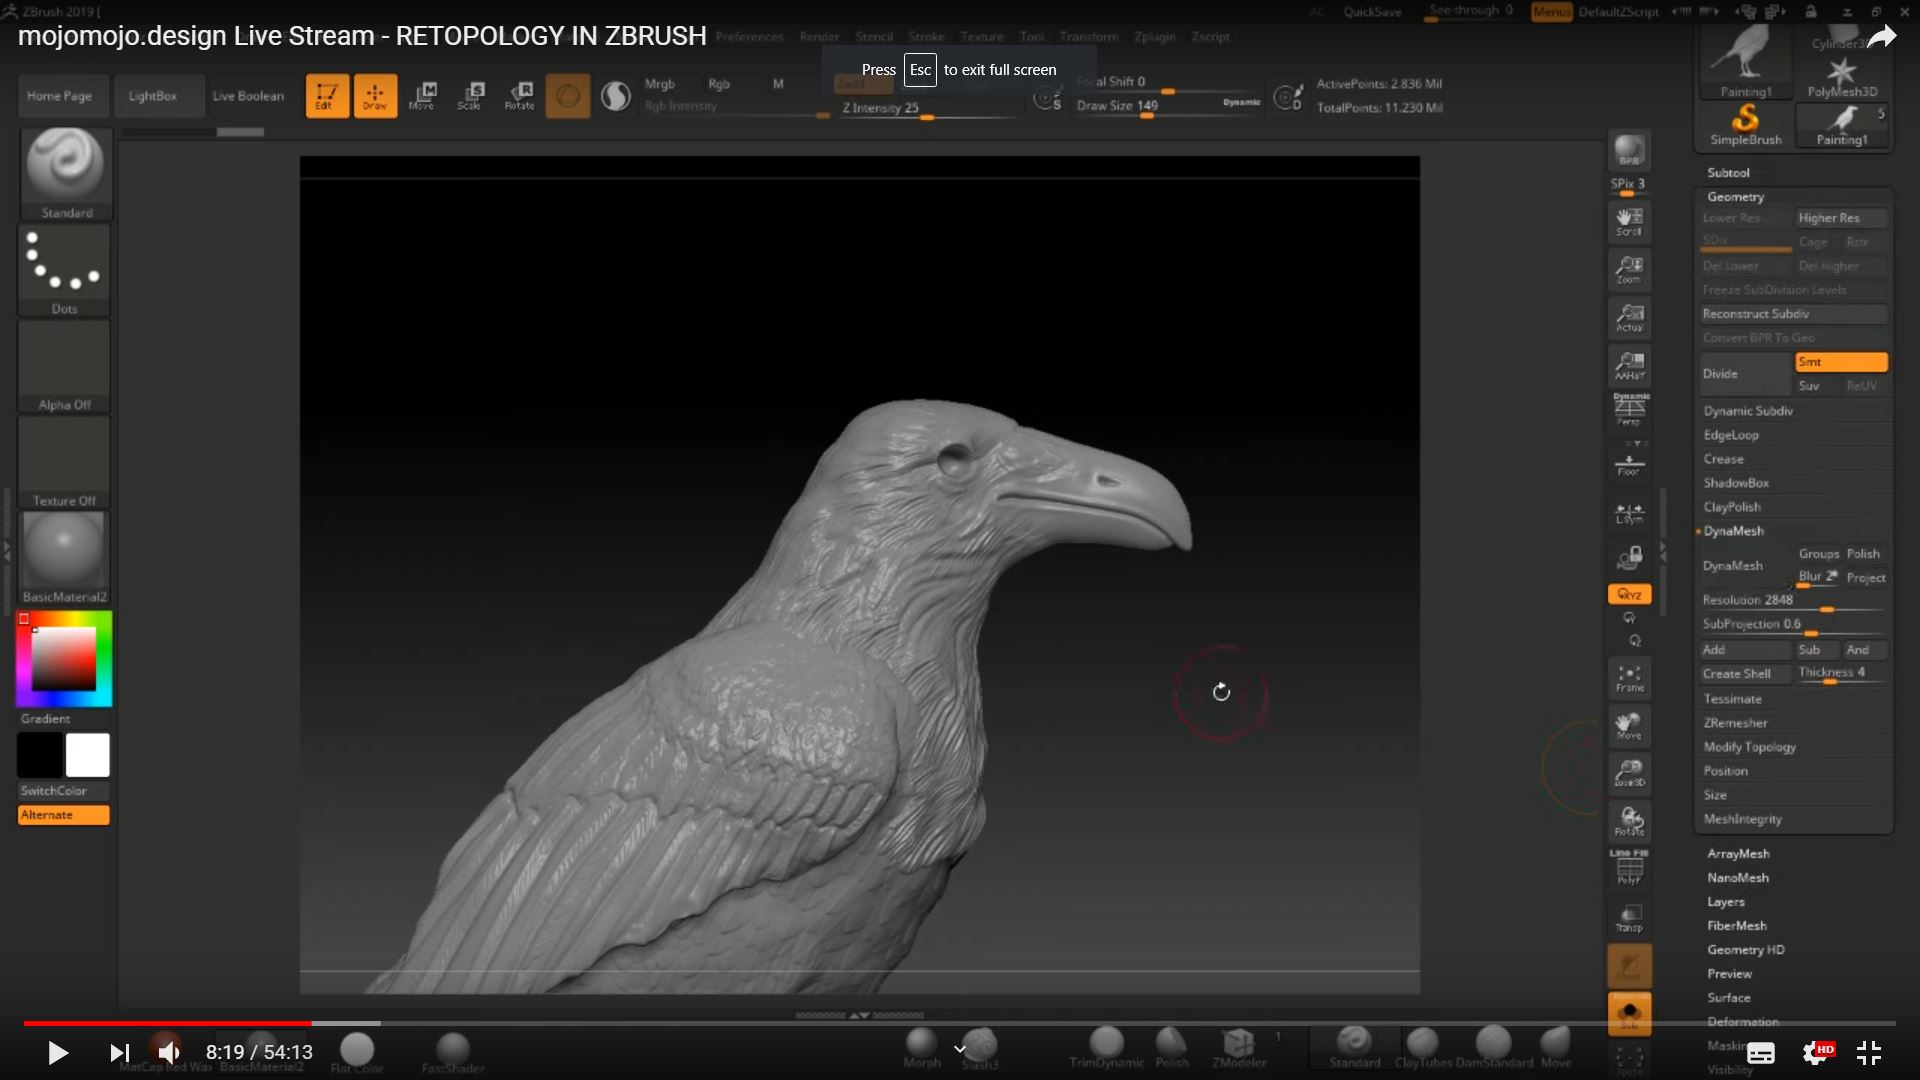
Task: Select the Scale transform tool in top shelf
Action: pyautogui.click(x=470, y=96)
